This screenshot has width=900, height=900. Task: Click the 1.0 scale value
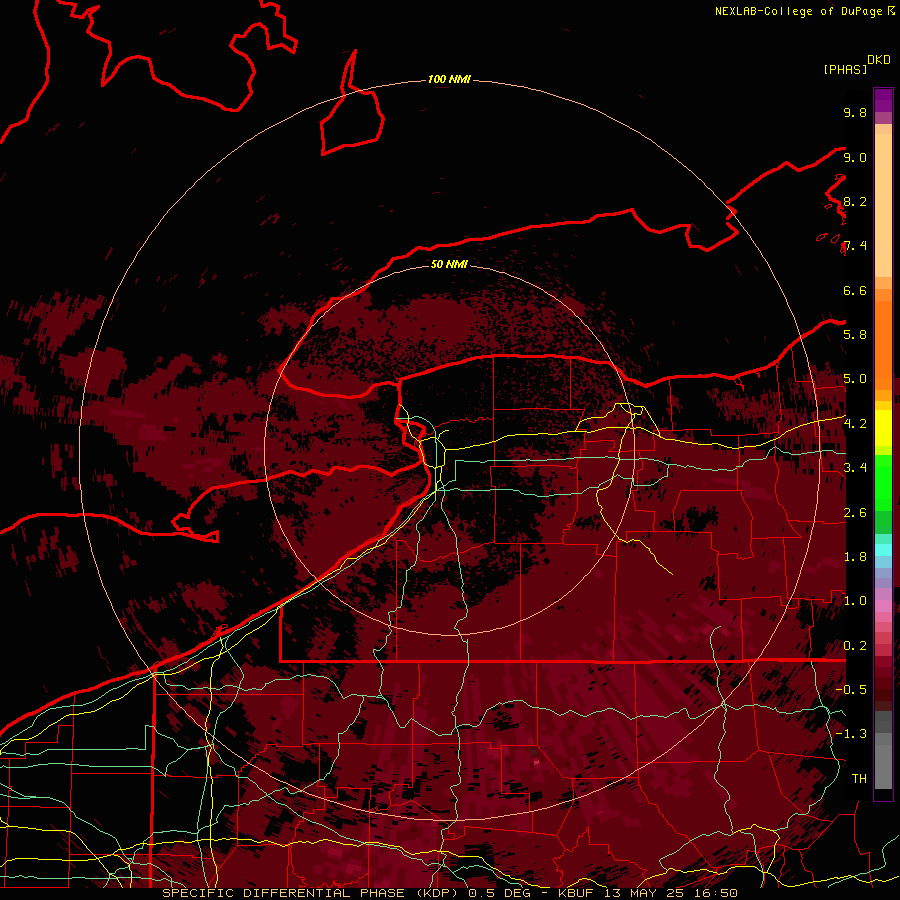(855, 600)
